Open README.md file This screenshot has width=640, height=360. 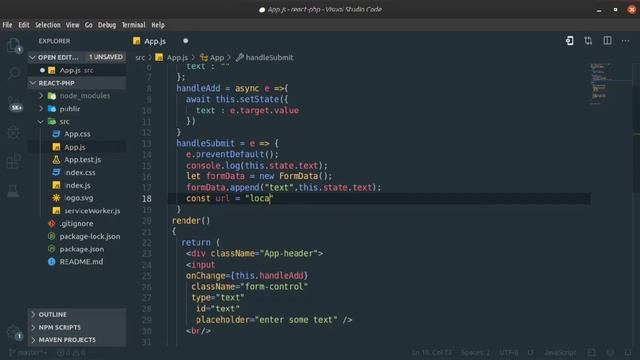77,262
